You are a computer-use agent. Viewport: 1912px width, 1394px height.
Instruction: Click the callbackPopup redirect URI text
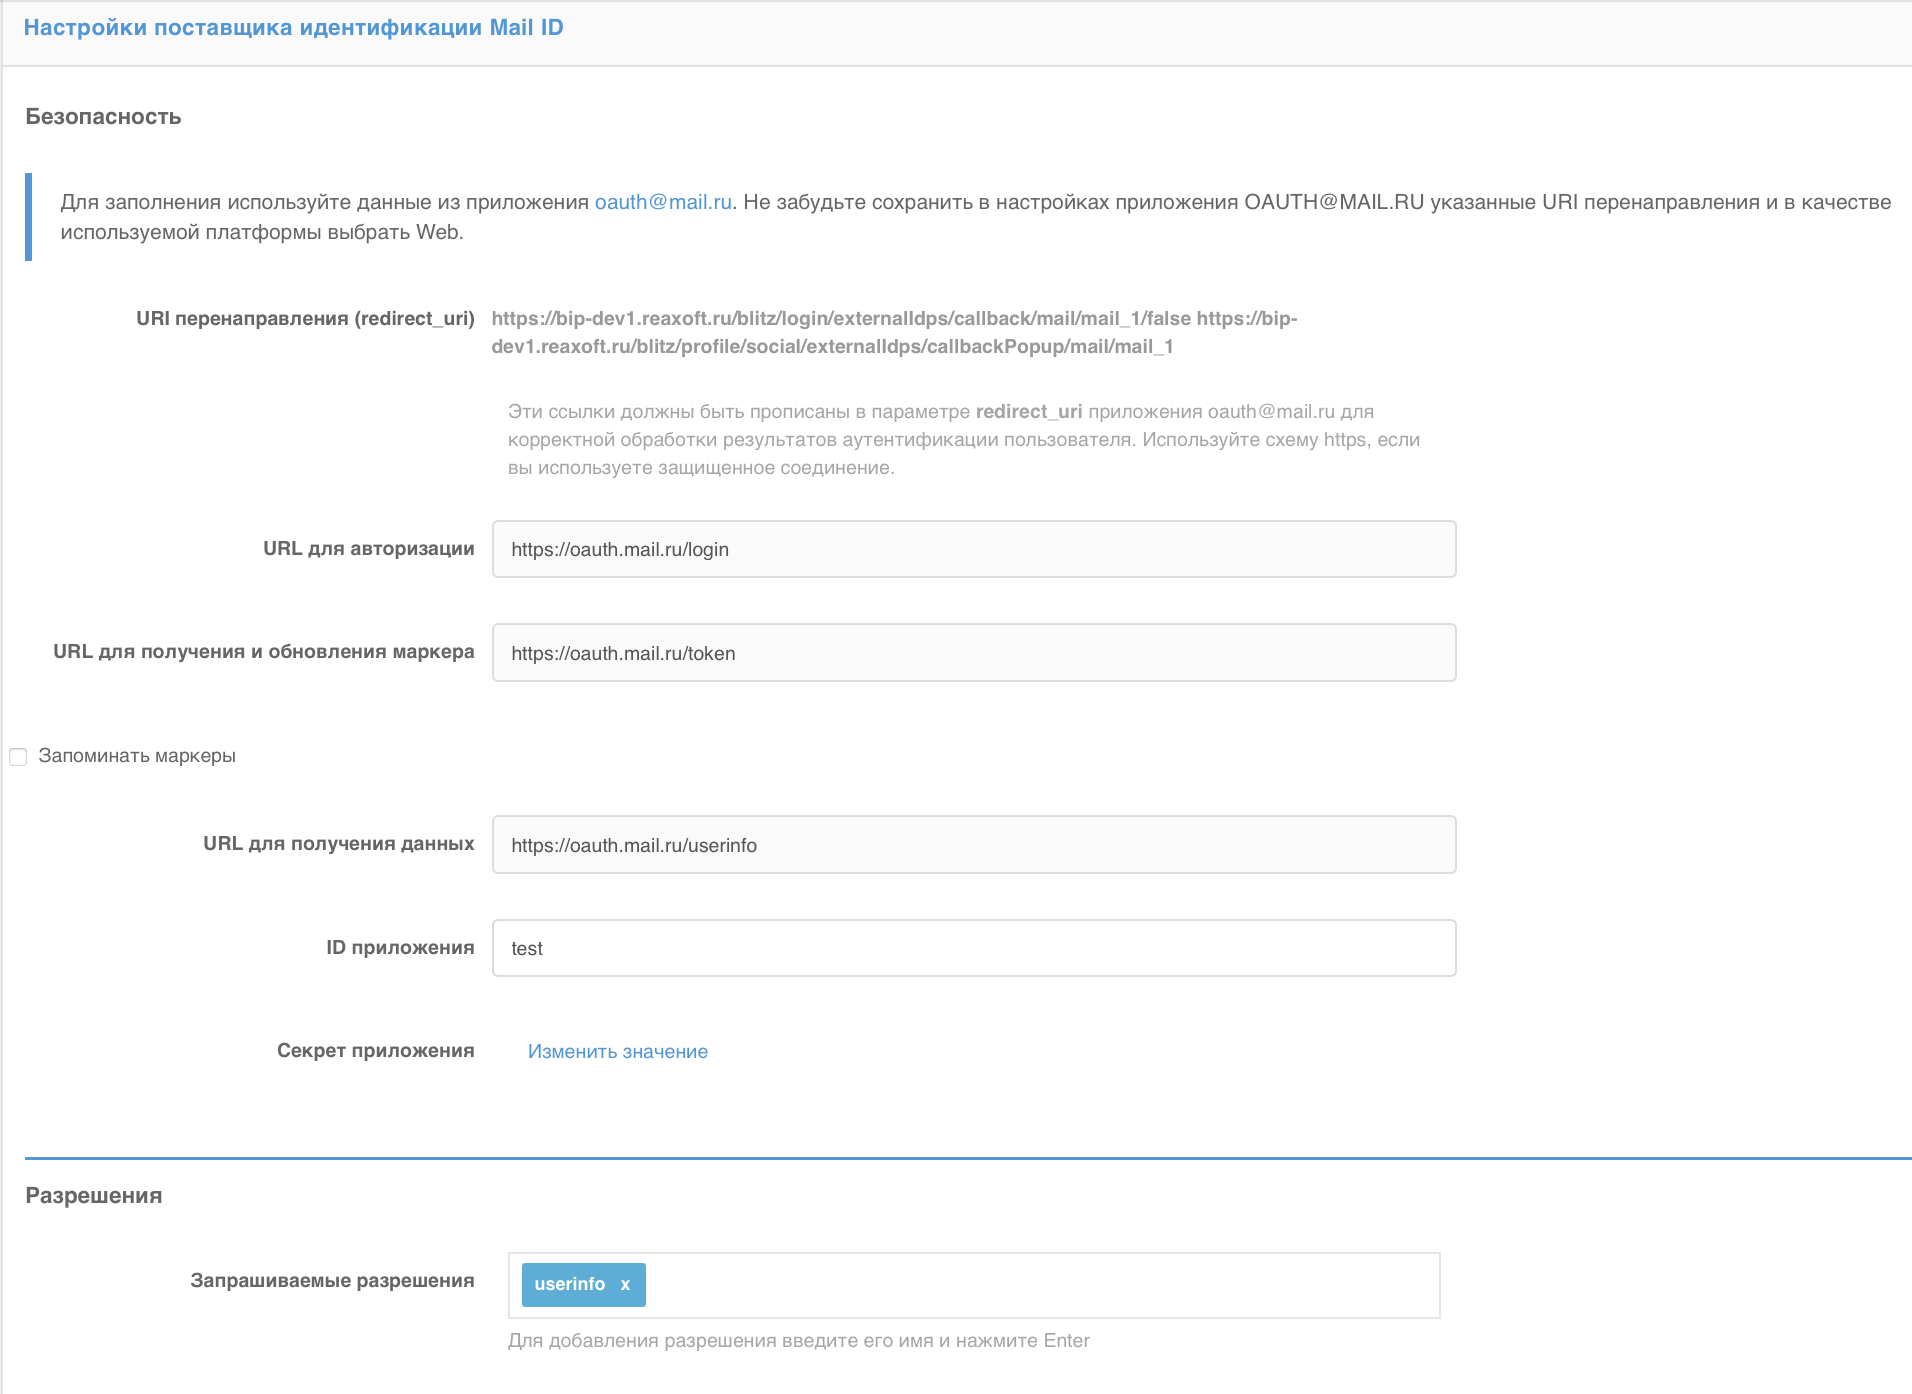tap(831, 347)
